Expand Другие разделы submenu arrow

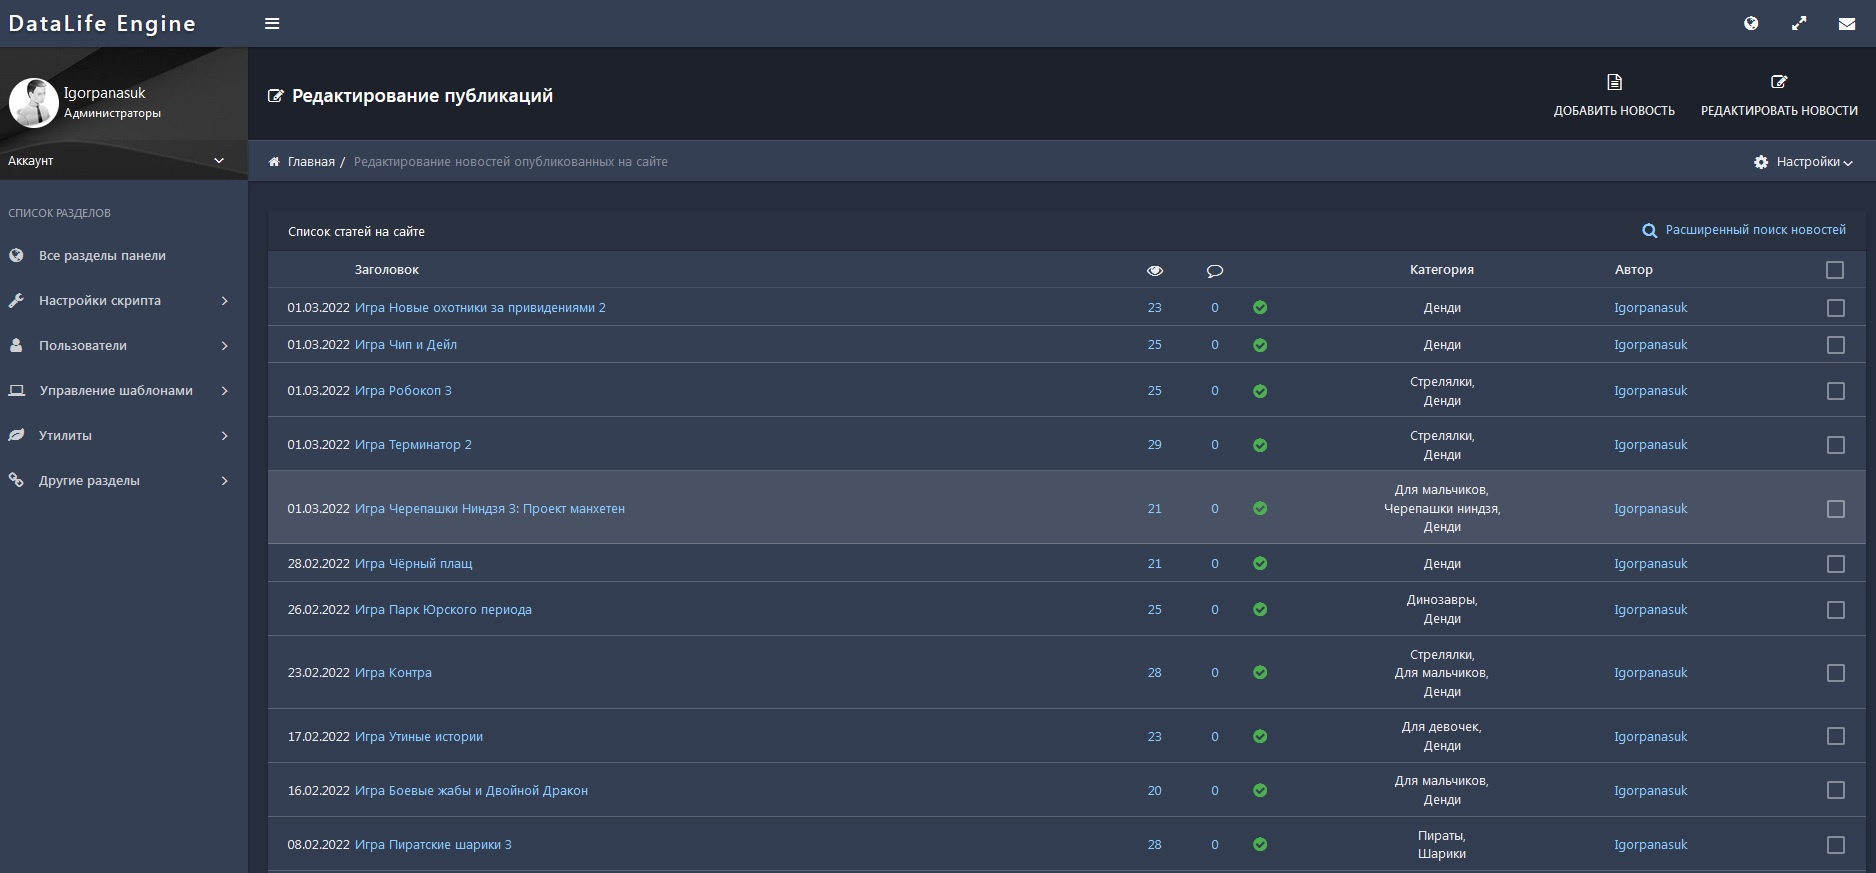click(225, 481)
